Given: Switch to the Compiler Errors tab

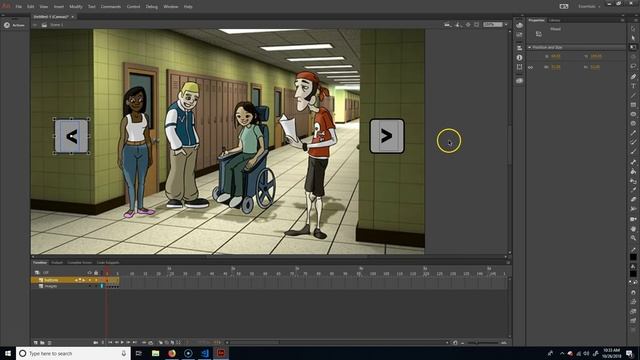Looking at the screenshot, I should pyautogui.click(x=80, y=262).
